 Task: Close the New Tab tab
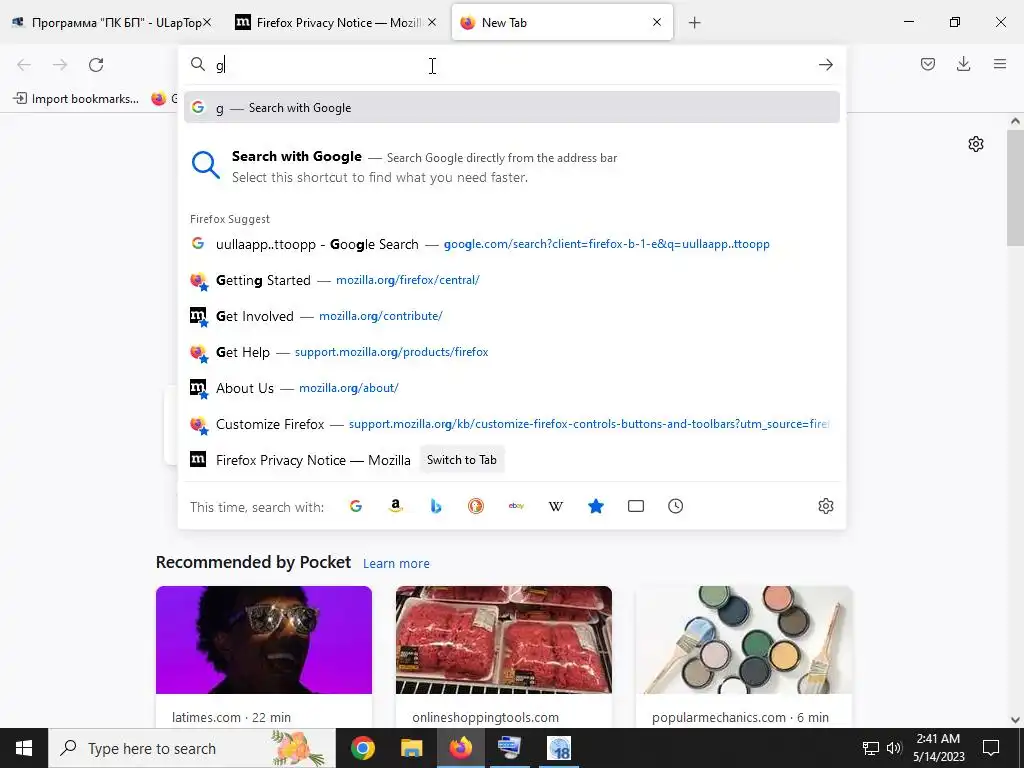point(657,22)
